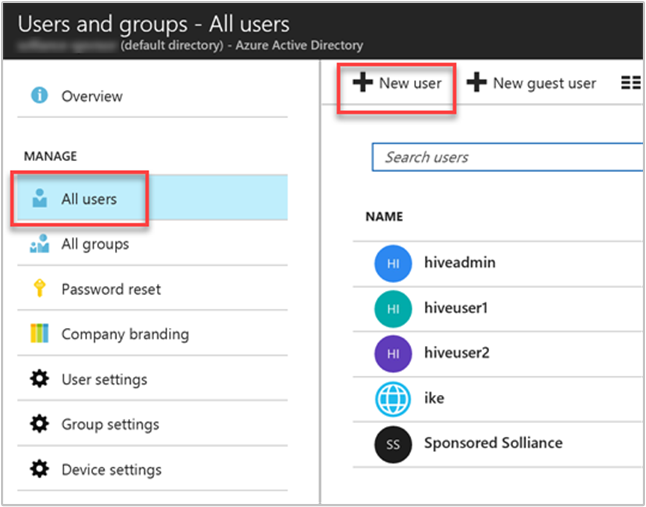The width and height of the screenshot is (646, 507).
Task: Add a New guest user
Action: (531, 83)
